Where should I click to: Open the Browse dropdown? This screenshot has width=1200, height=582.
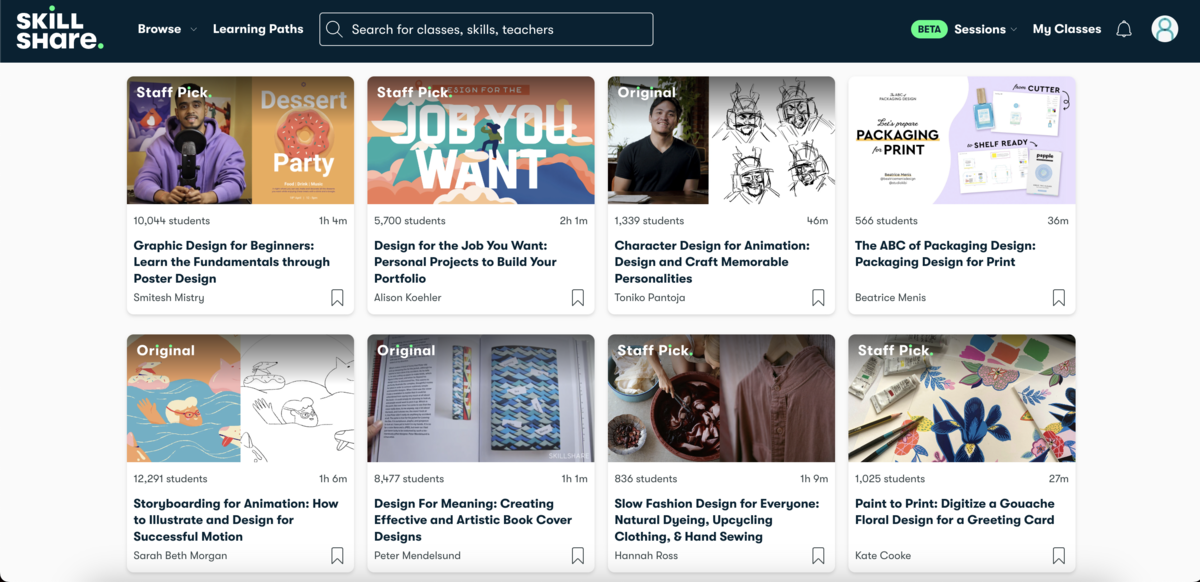pyautogui.click(x=166, y=29)
